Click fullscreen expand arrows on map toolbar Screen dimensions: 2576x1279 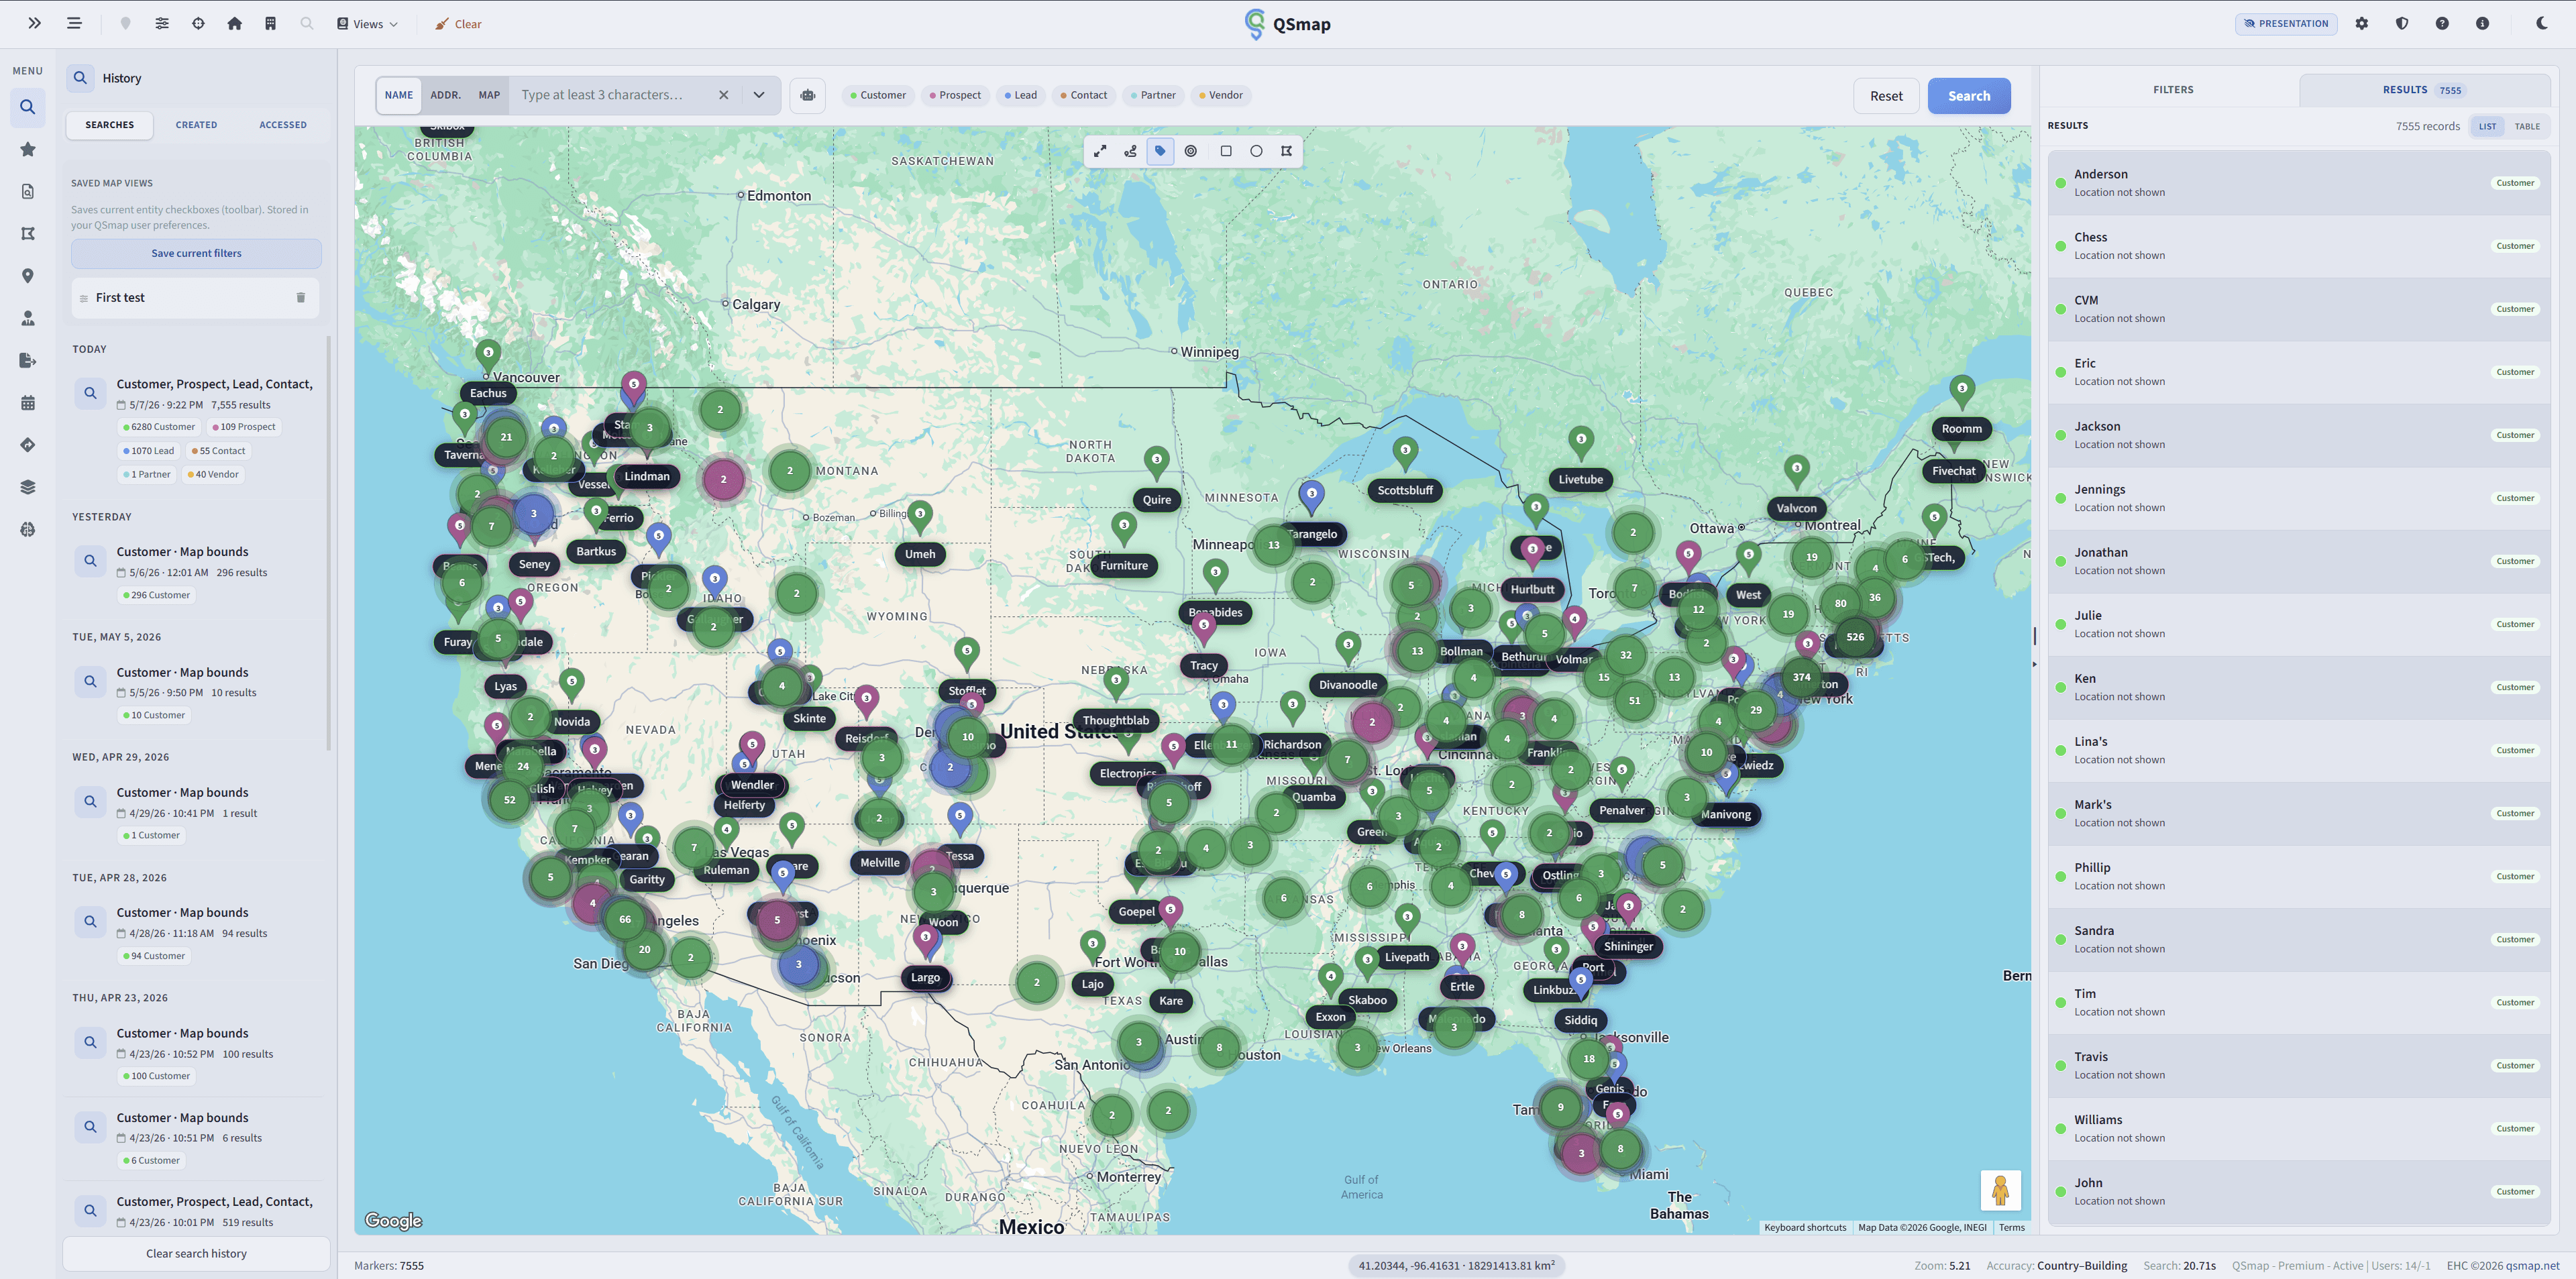pyautogui.click(x=1100, y=151)
